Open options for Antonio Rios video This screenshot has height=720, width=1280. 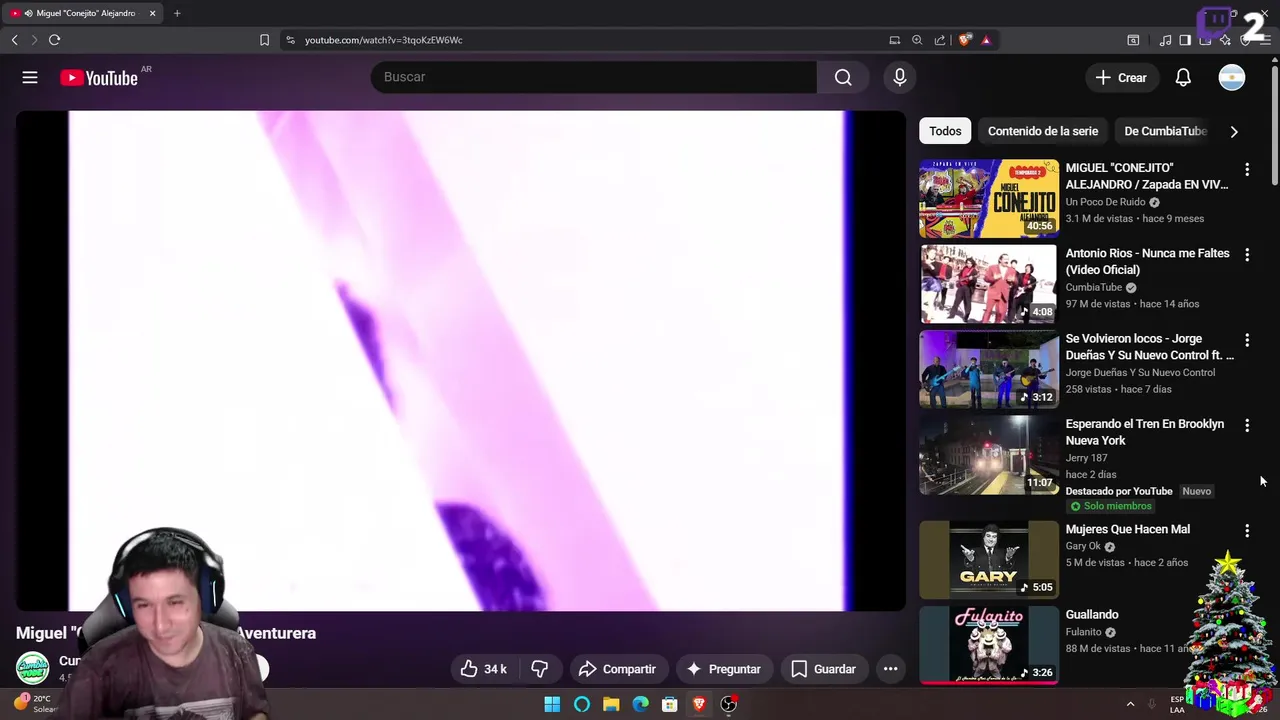tap(1247, 255)
